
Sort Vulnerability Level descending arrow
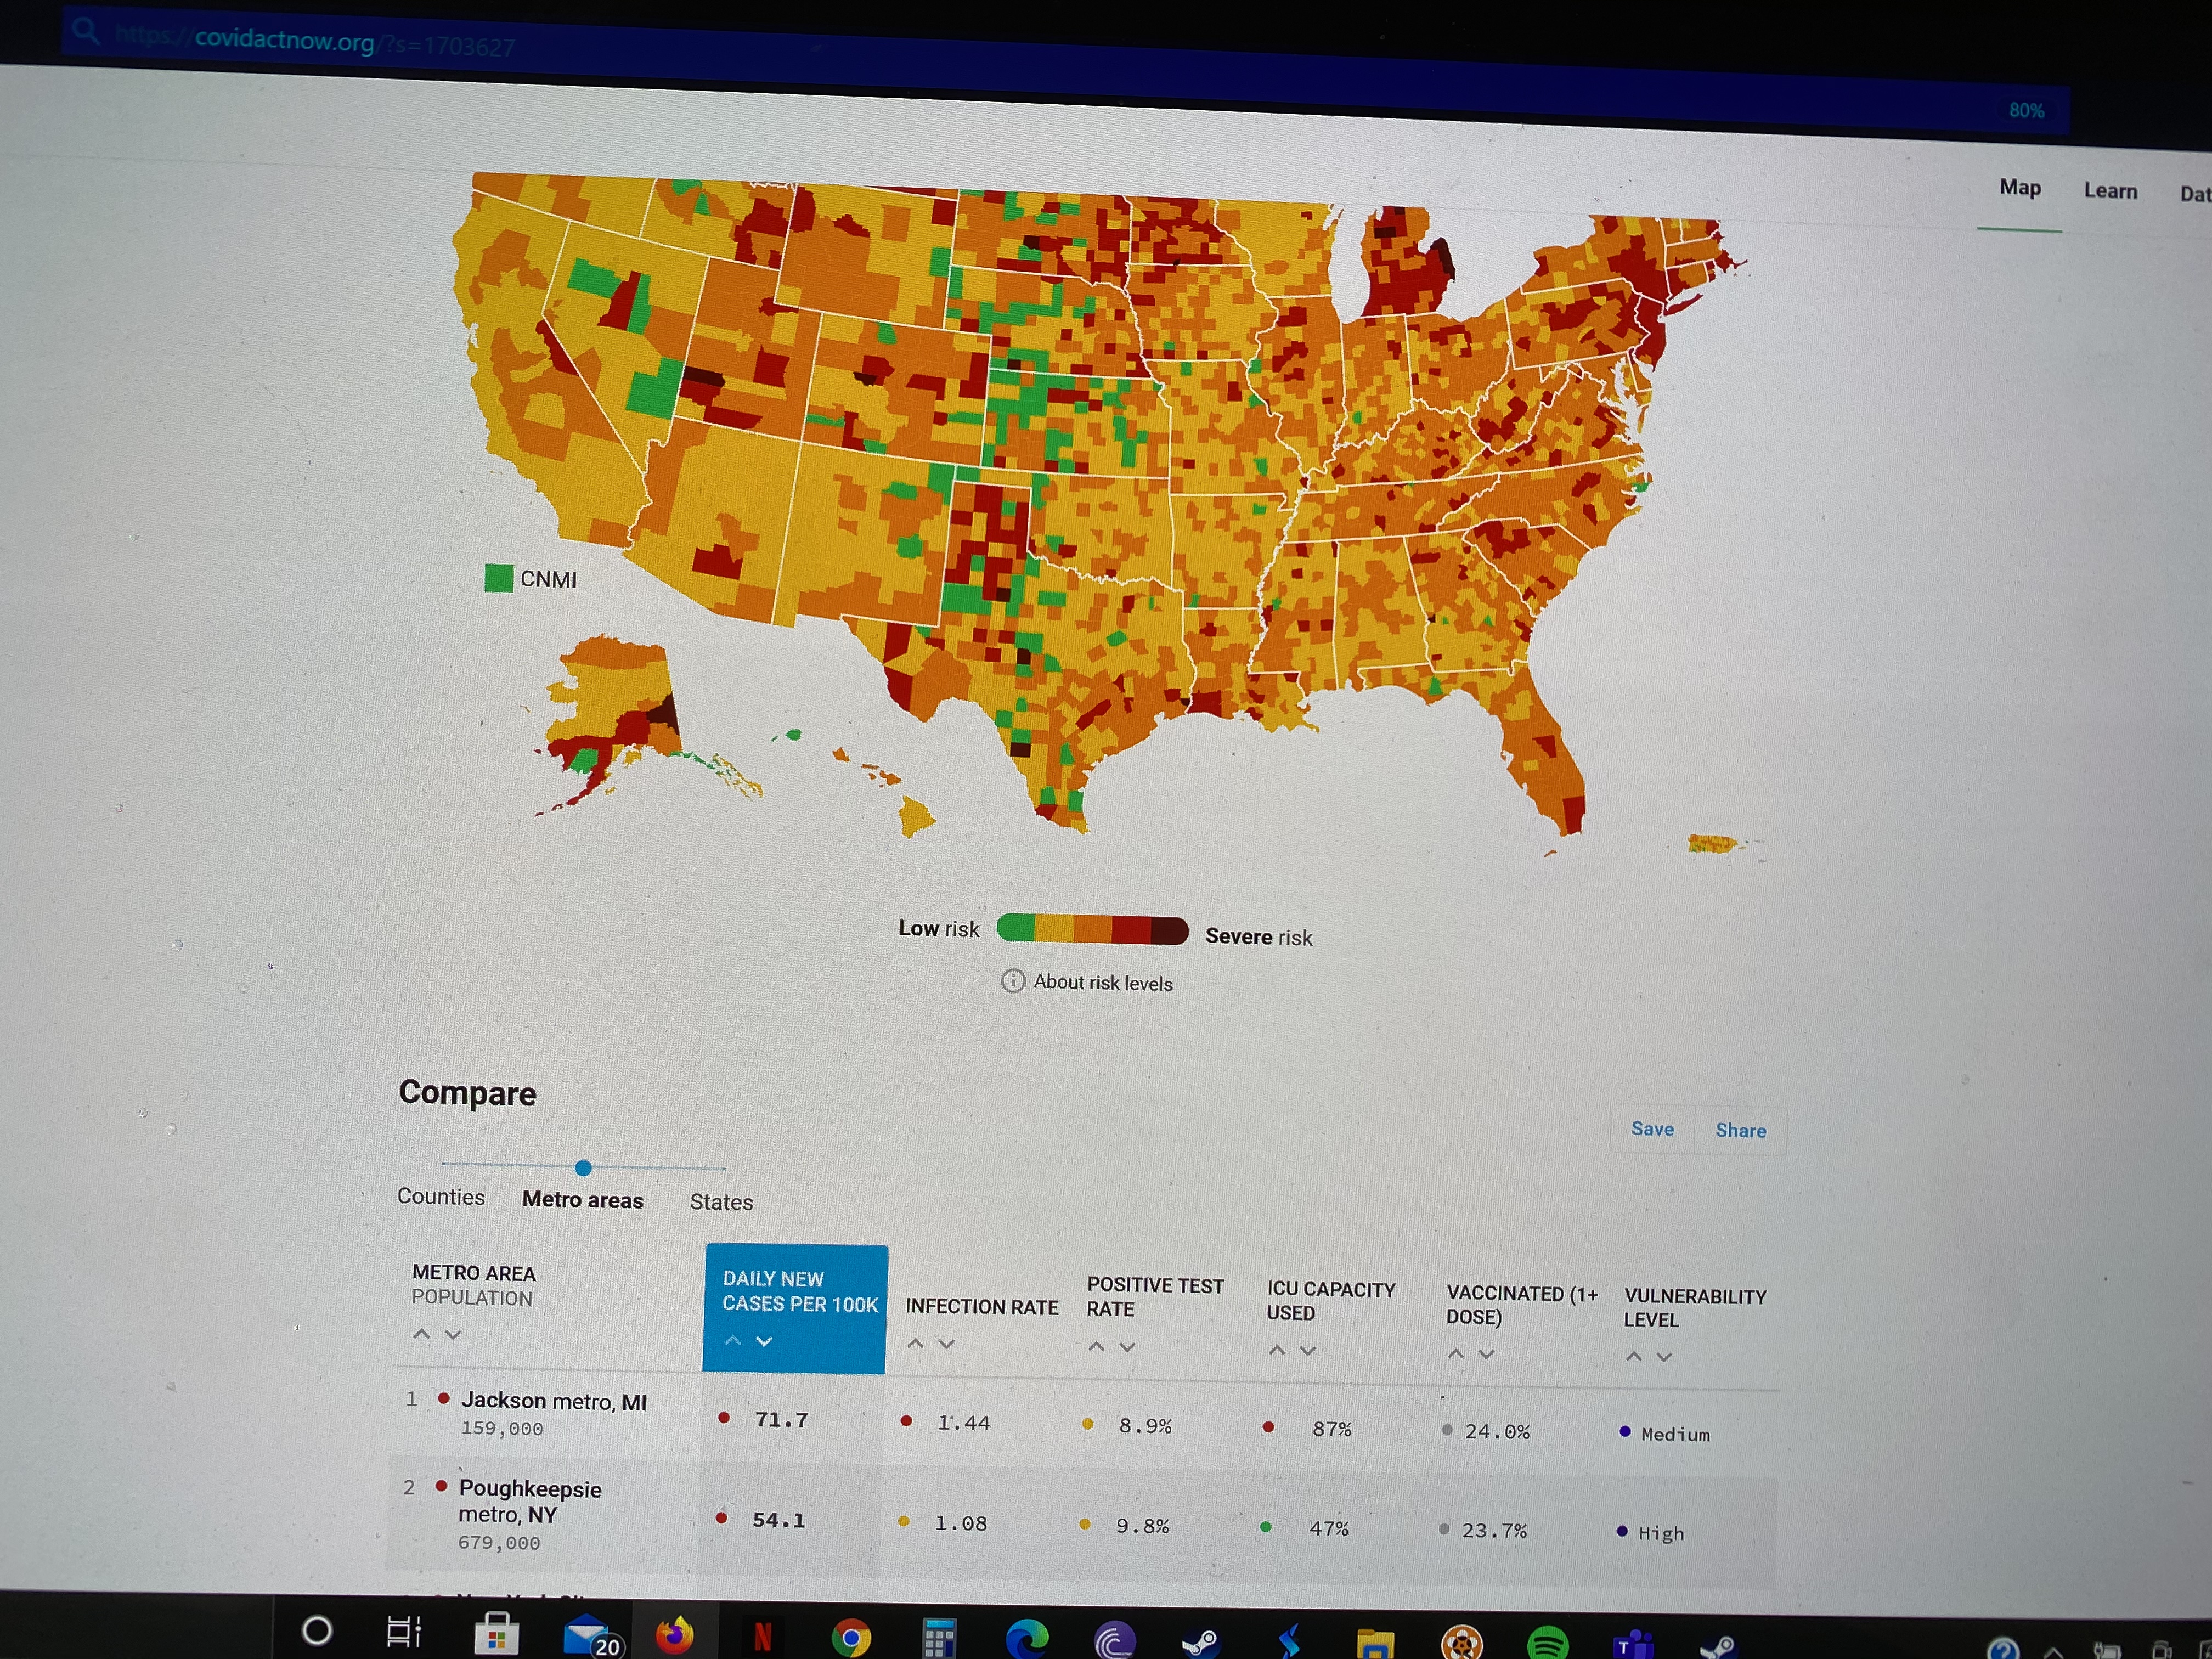pos(1664,1357)
